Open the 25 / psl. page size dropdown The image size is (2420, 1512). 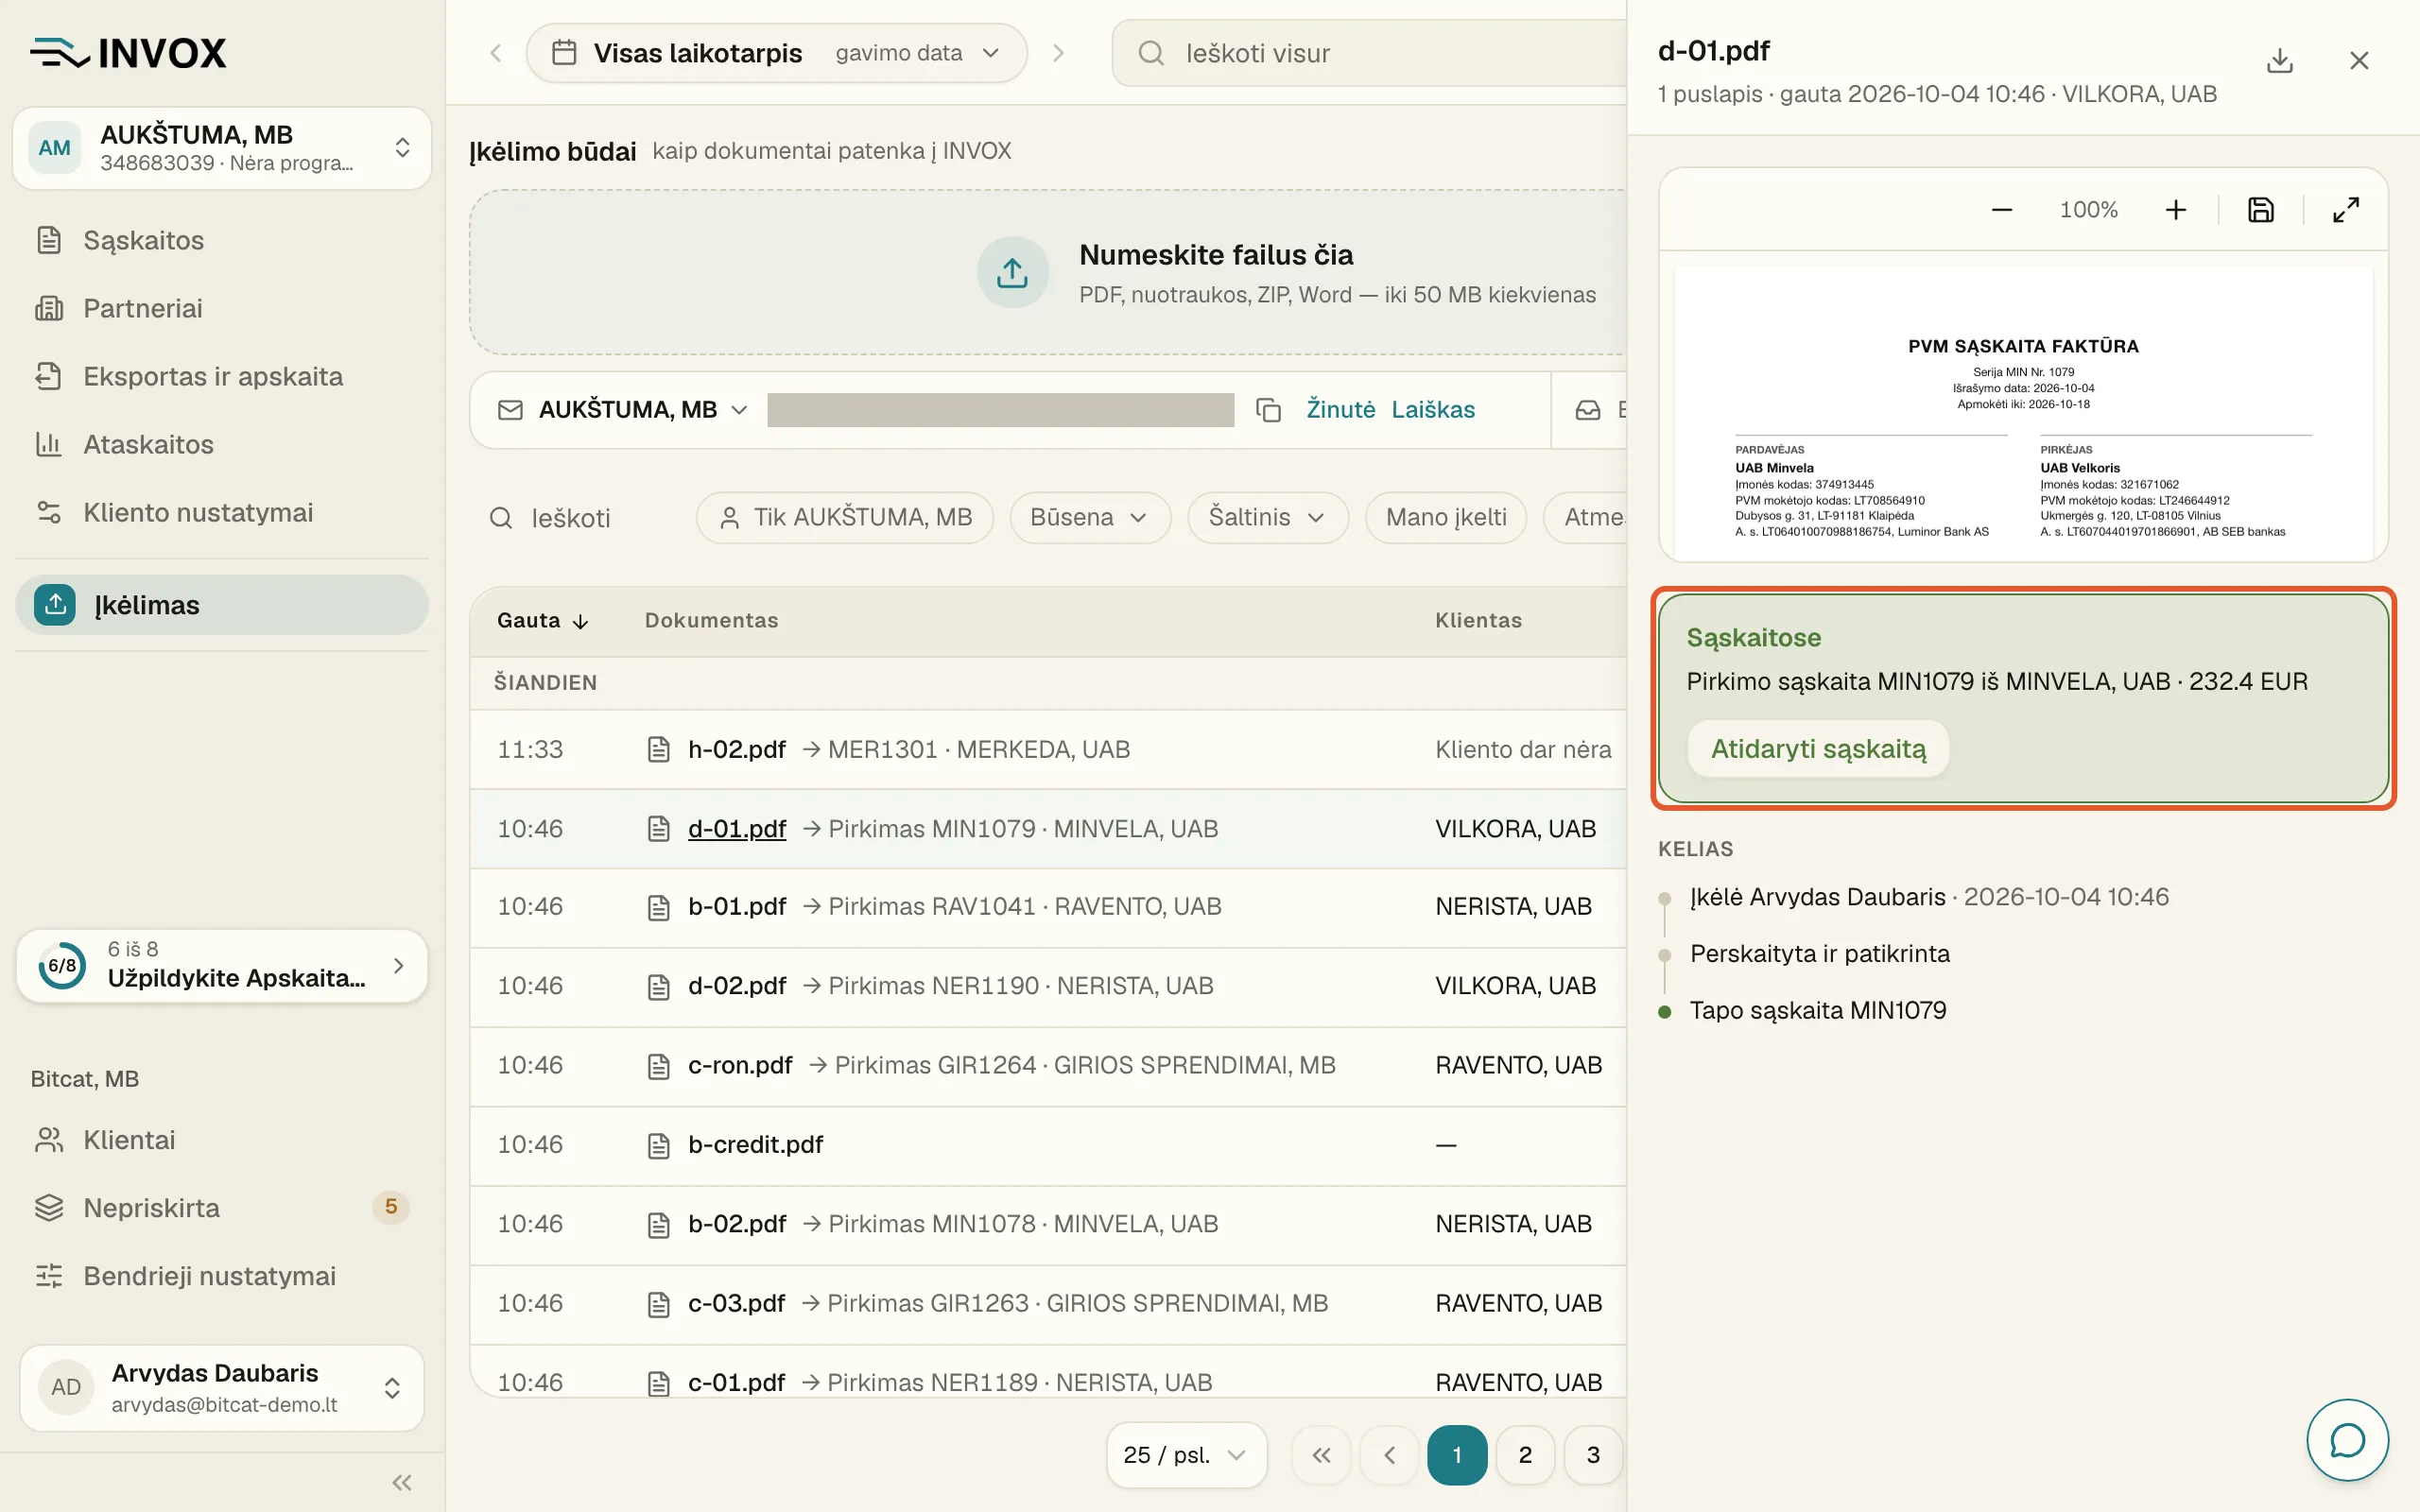[x=1187, y=1455]
